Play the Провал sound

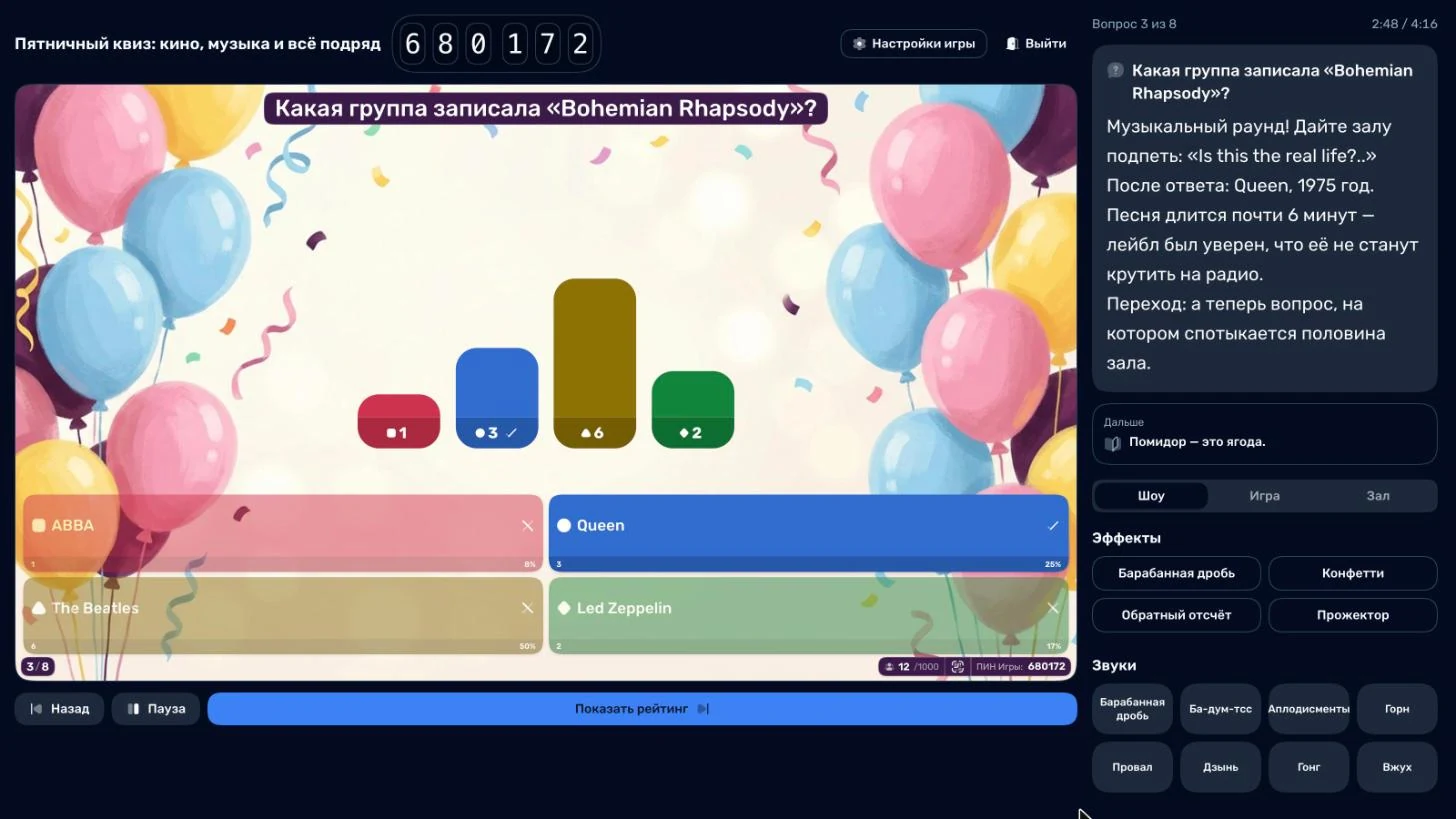point(1132,767)
